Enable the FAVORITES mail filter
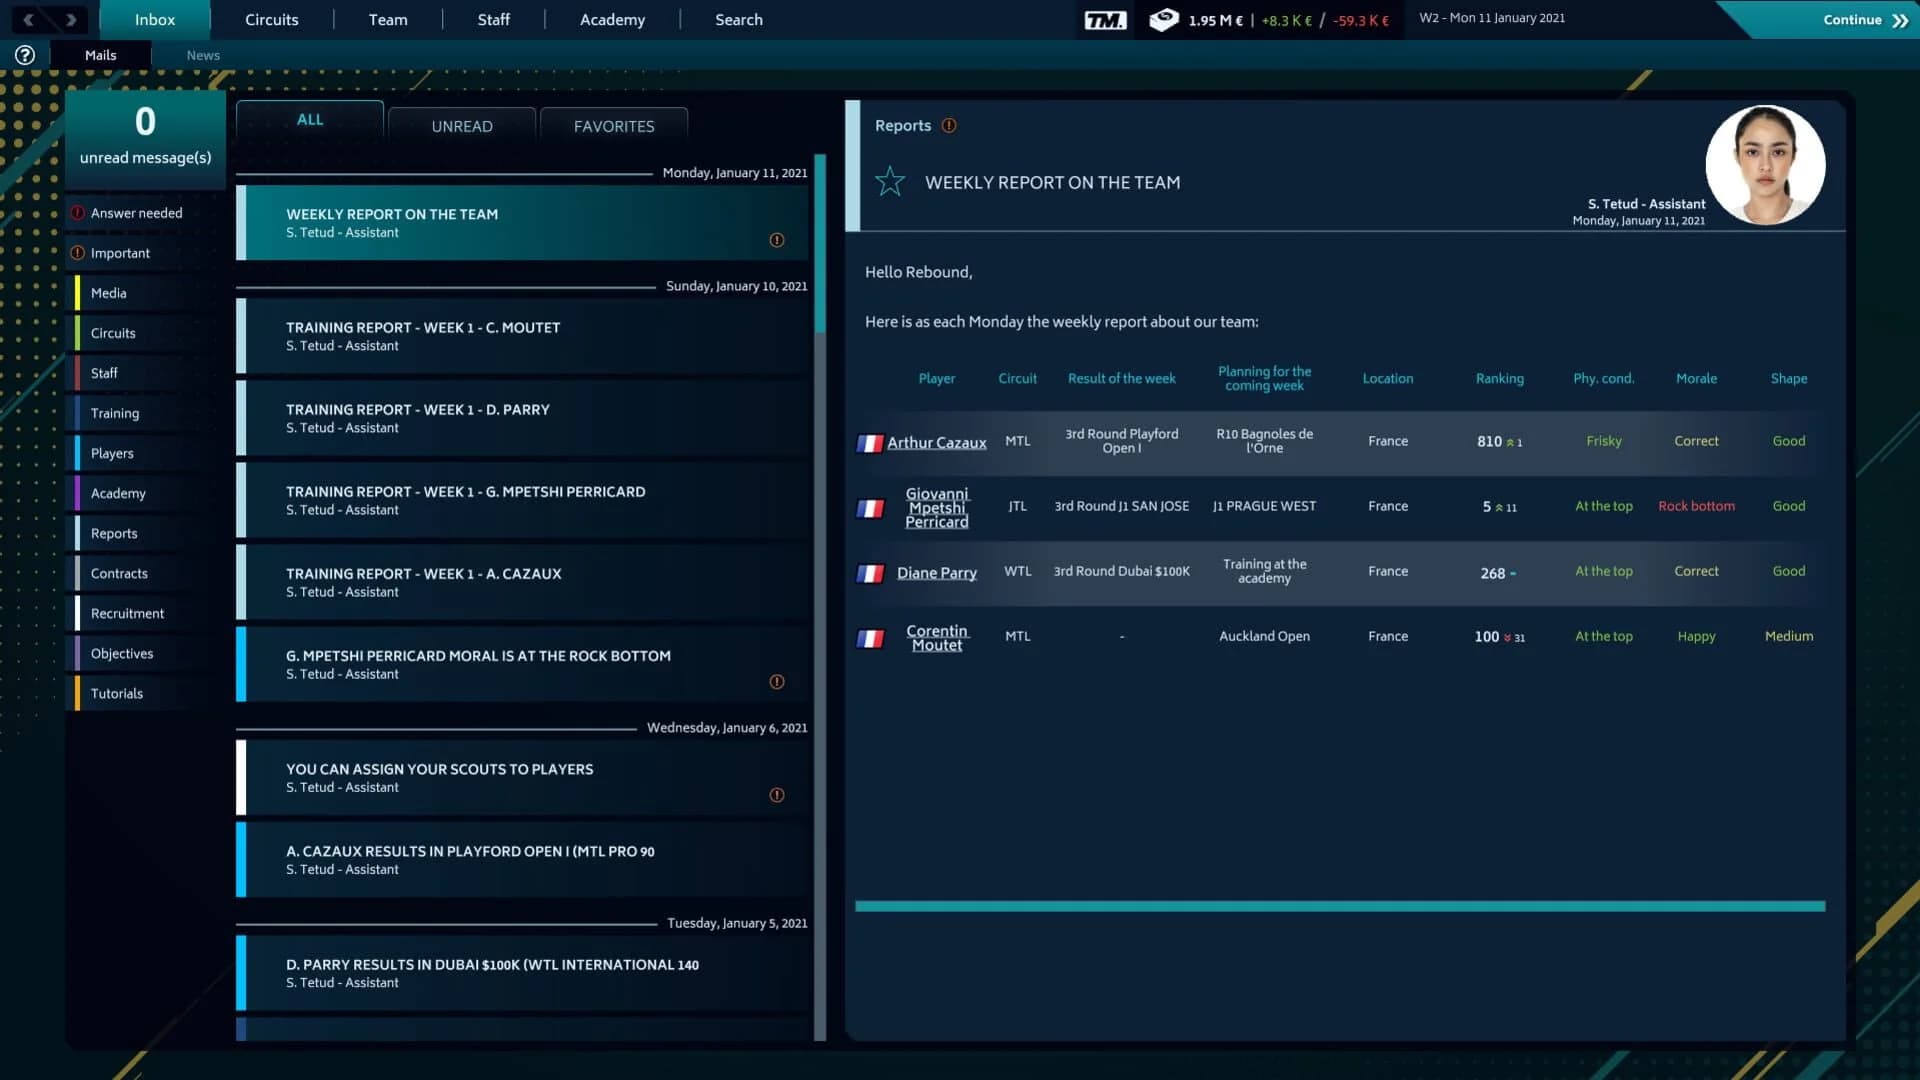Screen dimensions: 1920x1080 coord(613,126)
